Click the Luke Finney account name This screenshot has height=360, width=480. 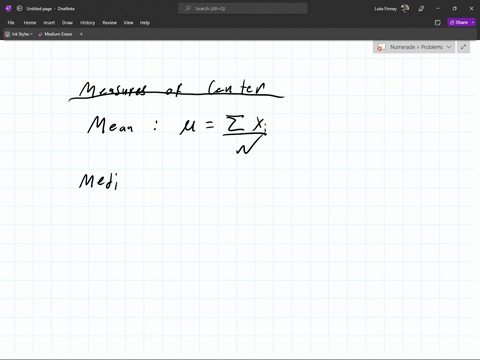(386, 9)
